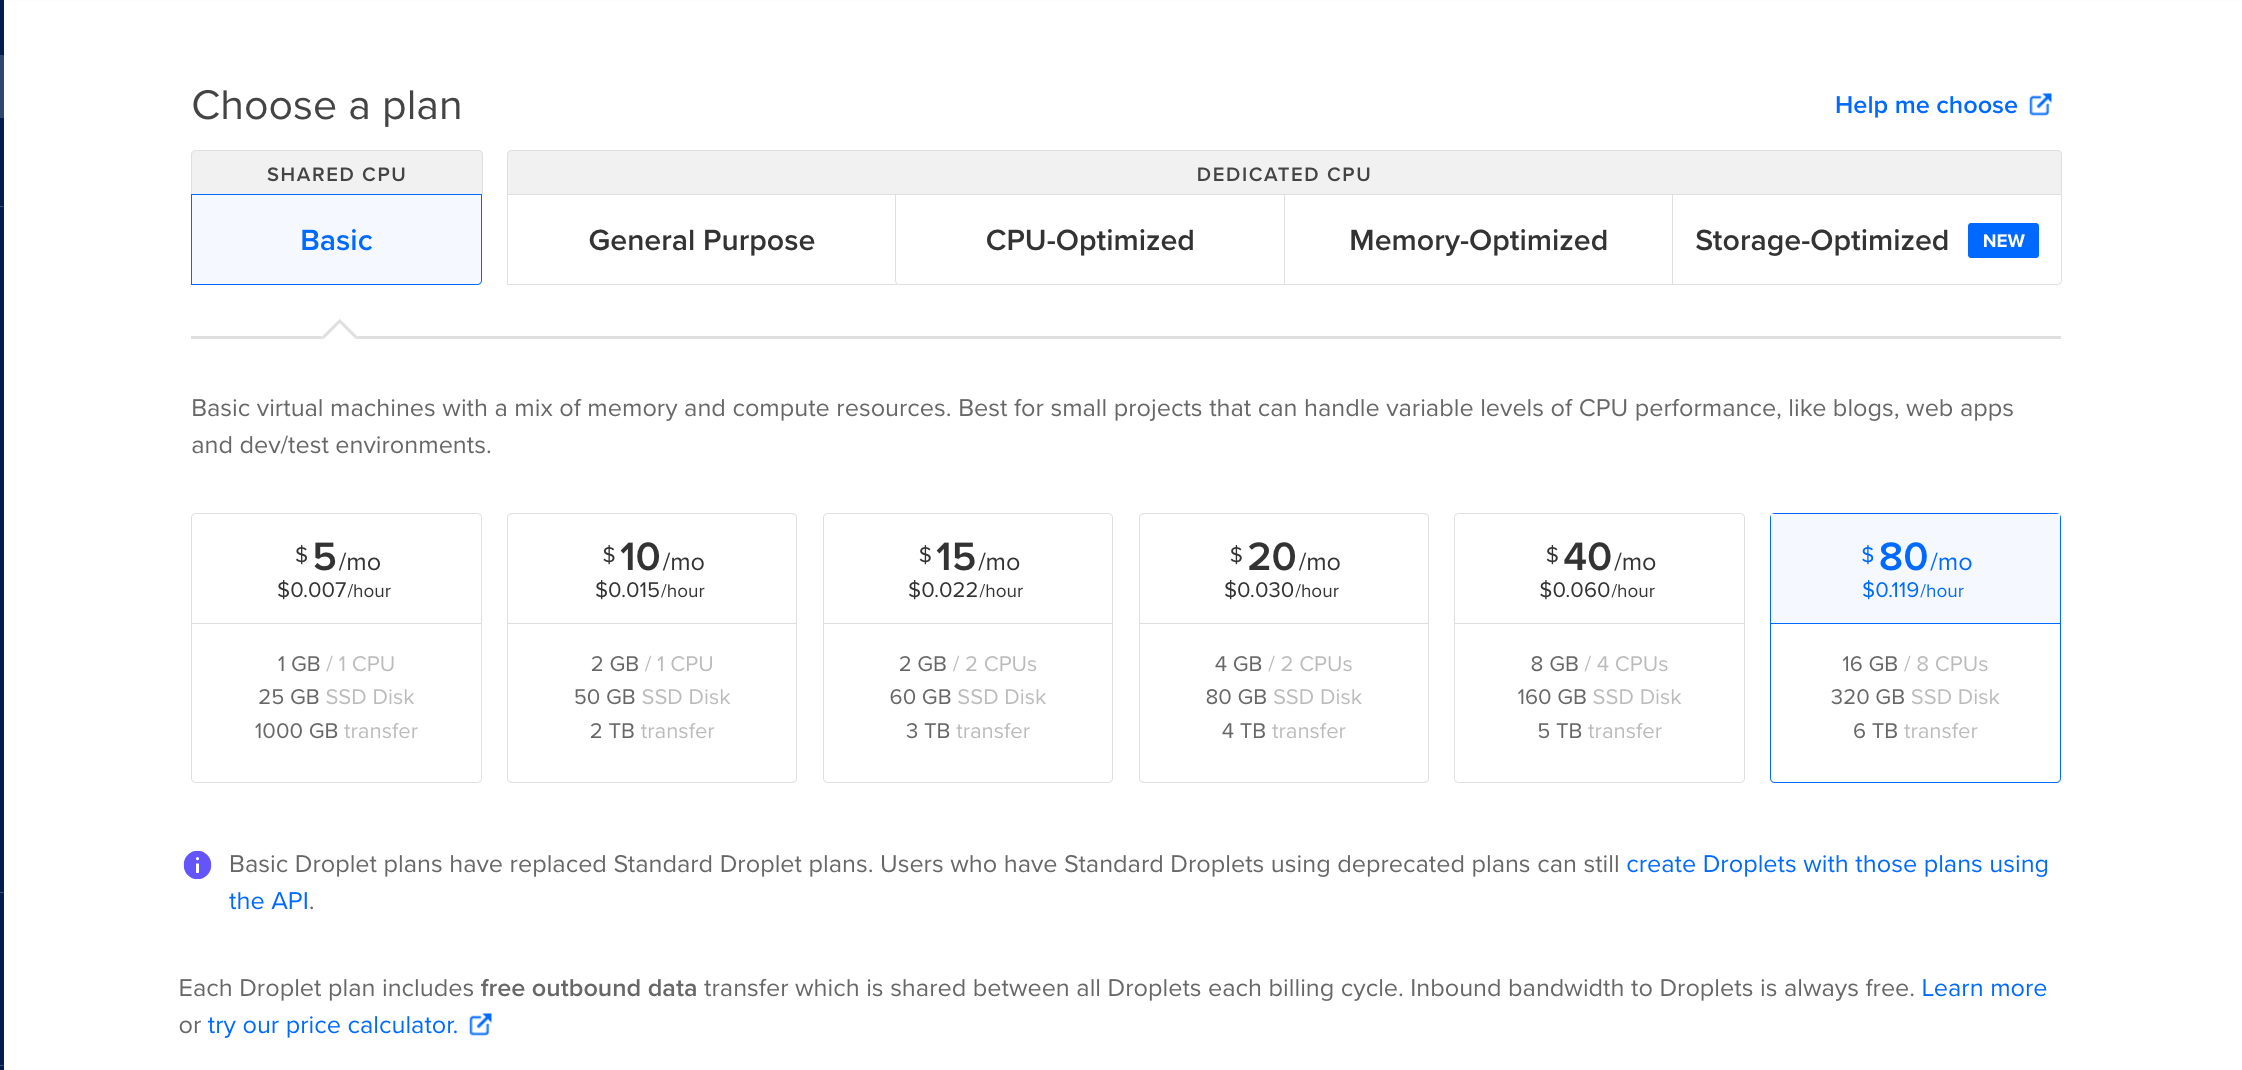Select the $5/mo plan card

click(336, 648)
